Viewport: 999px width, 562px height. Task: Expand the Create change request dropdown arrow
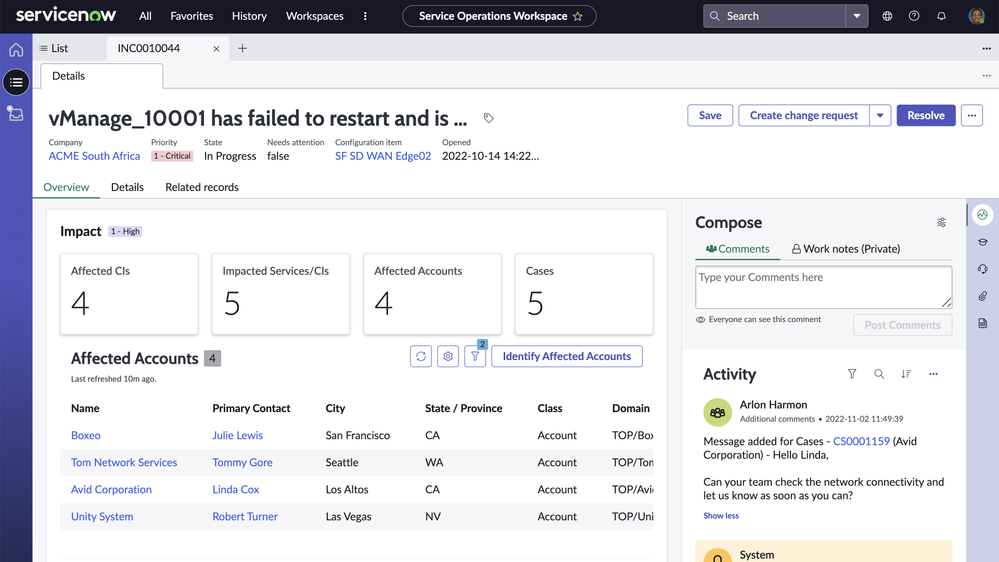tap(880, 115)
